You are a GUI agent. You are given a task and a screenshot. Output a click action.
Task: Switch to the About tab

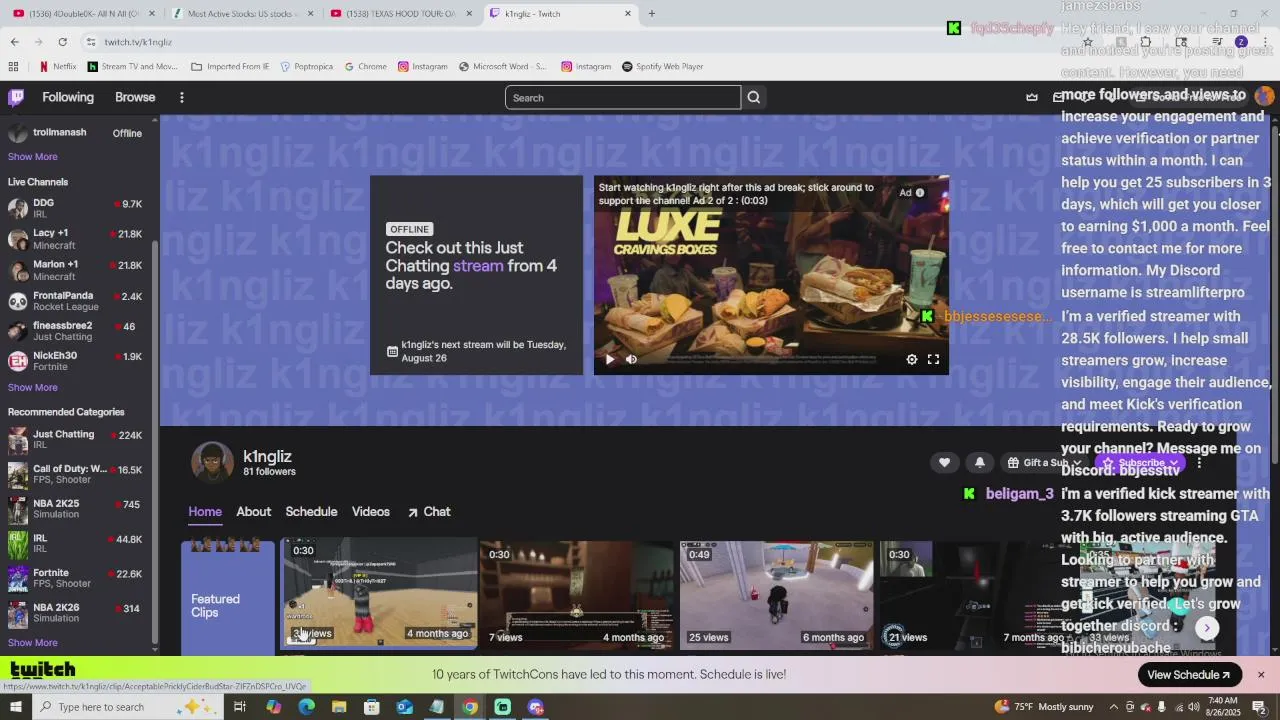click(x=254, y=512)
